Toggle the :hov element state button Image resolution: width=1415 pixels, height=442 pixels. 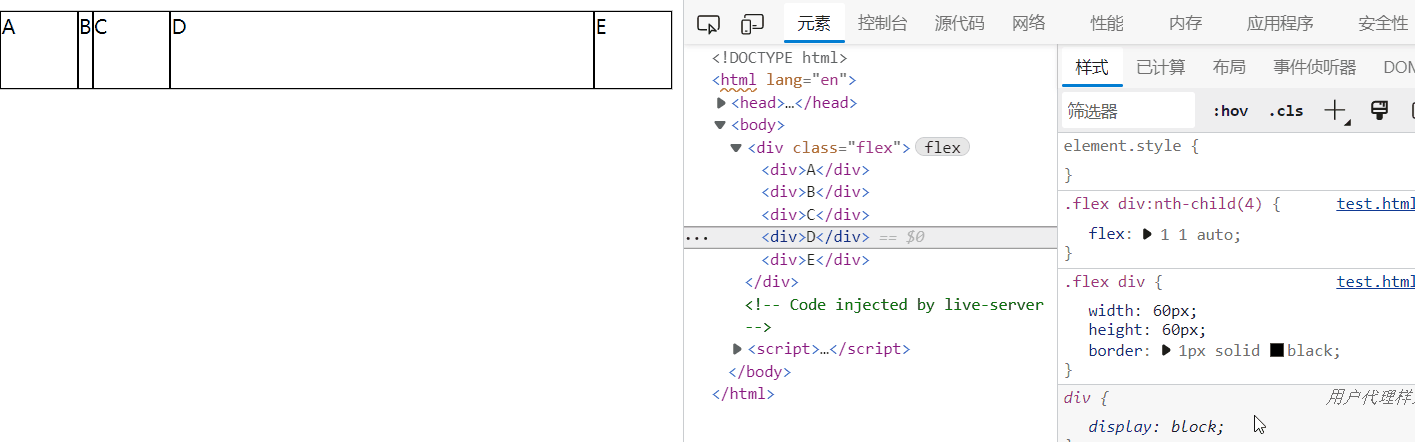point(1230,111)
